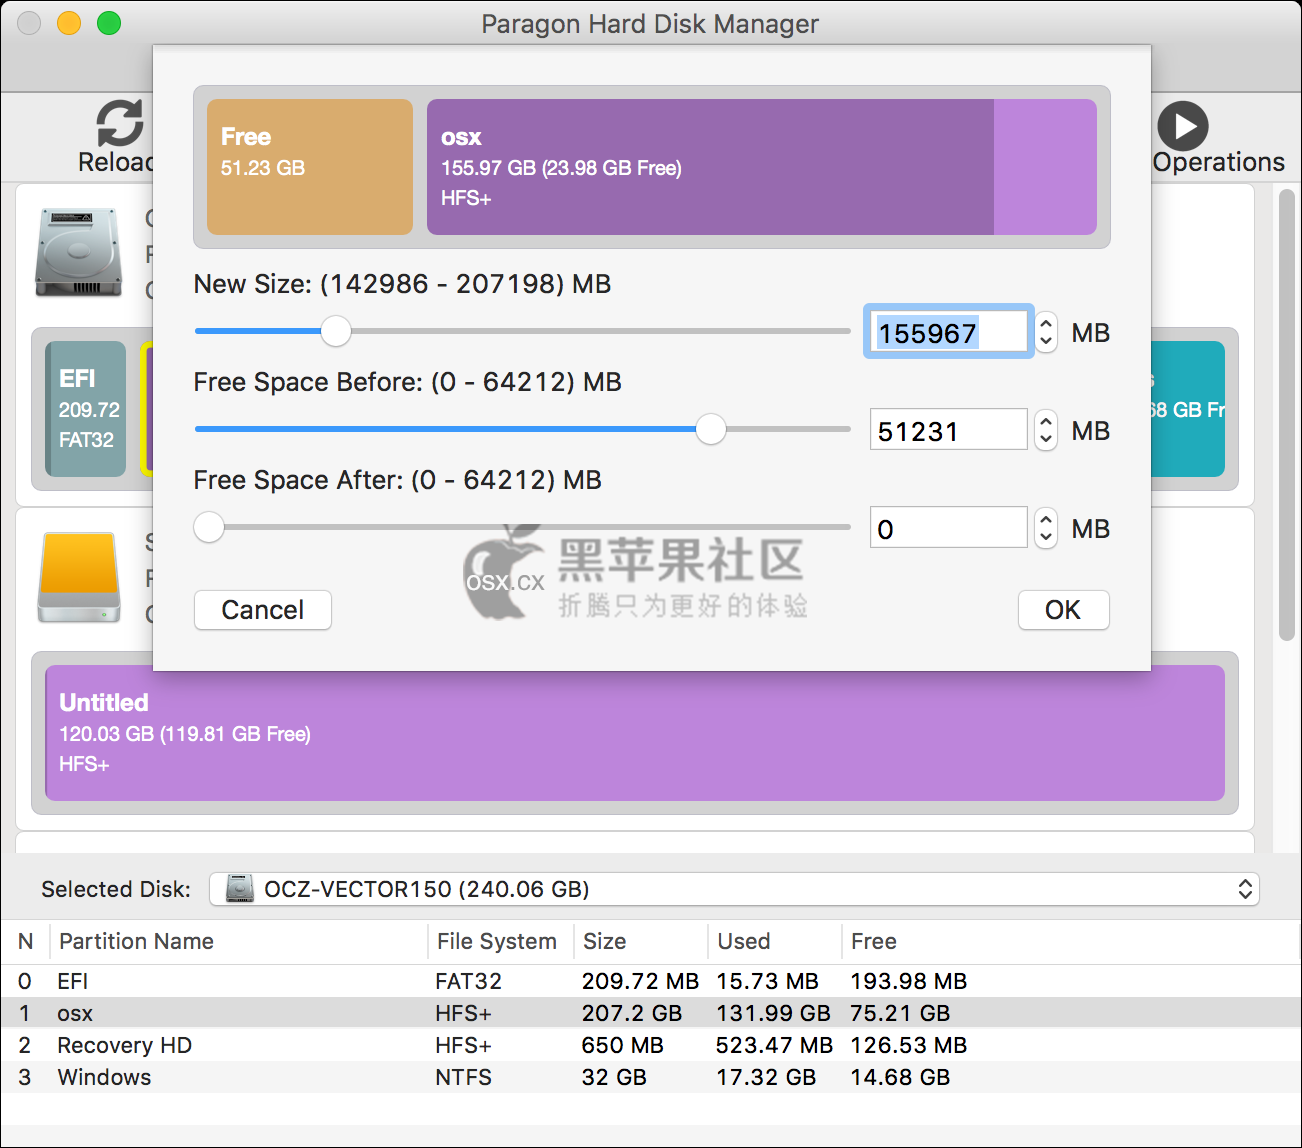Click the Cancel button
Image resolution: width=1302 pixels, height=1148 pixels.
tap(263, 610)
